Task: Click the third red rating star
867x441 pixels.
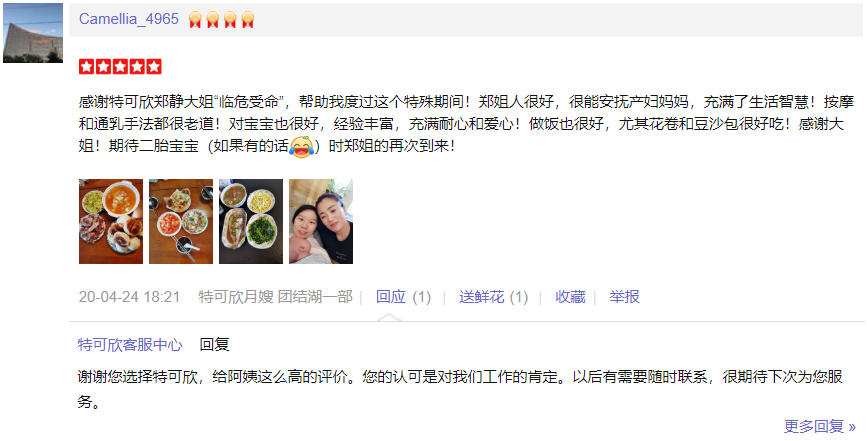Action: 121,67
